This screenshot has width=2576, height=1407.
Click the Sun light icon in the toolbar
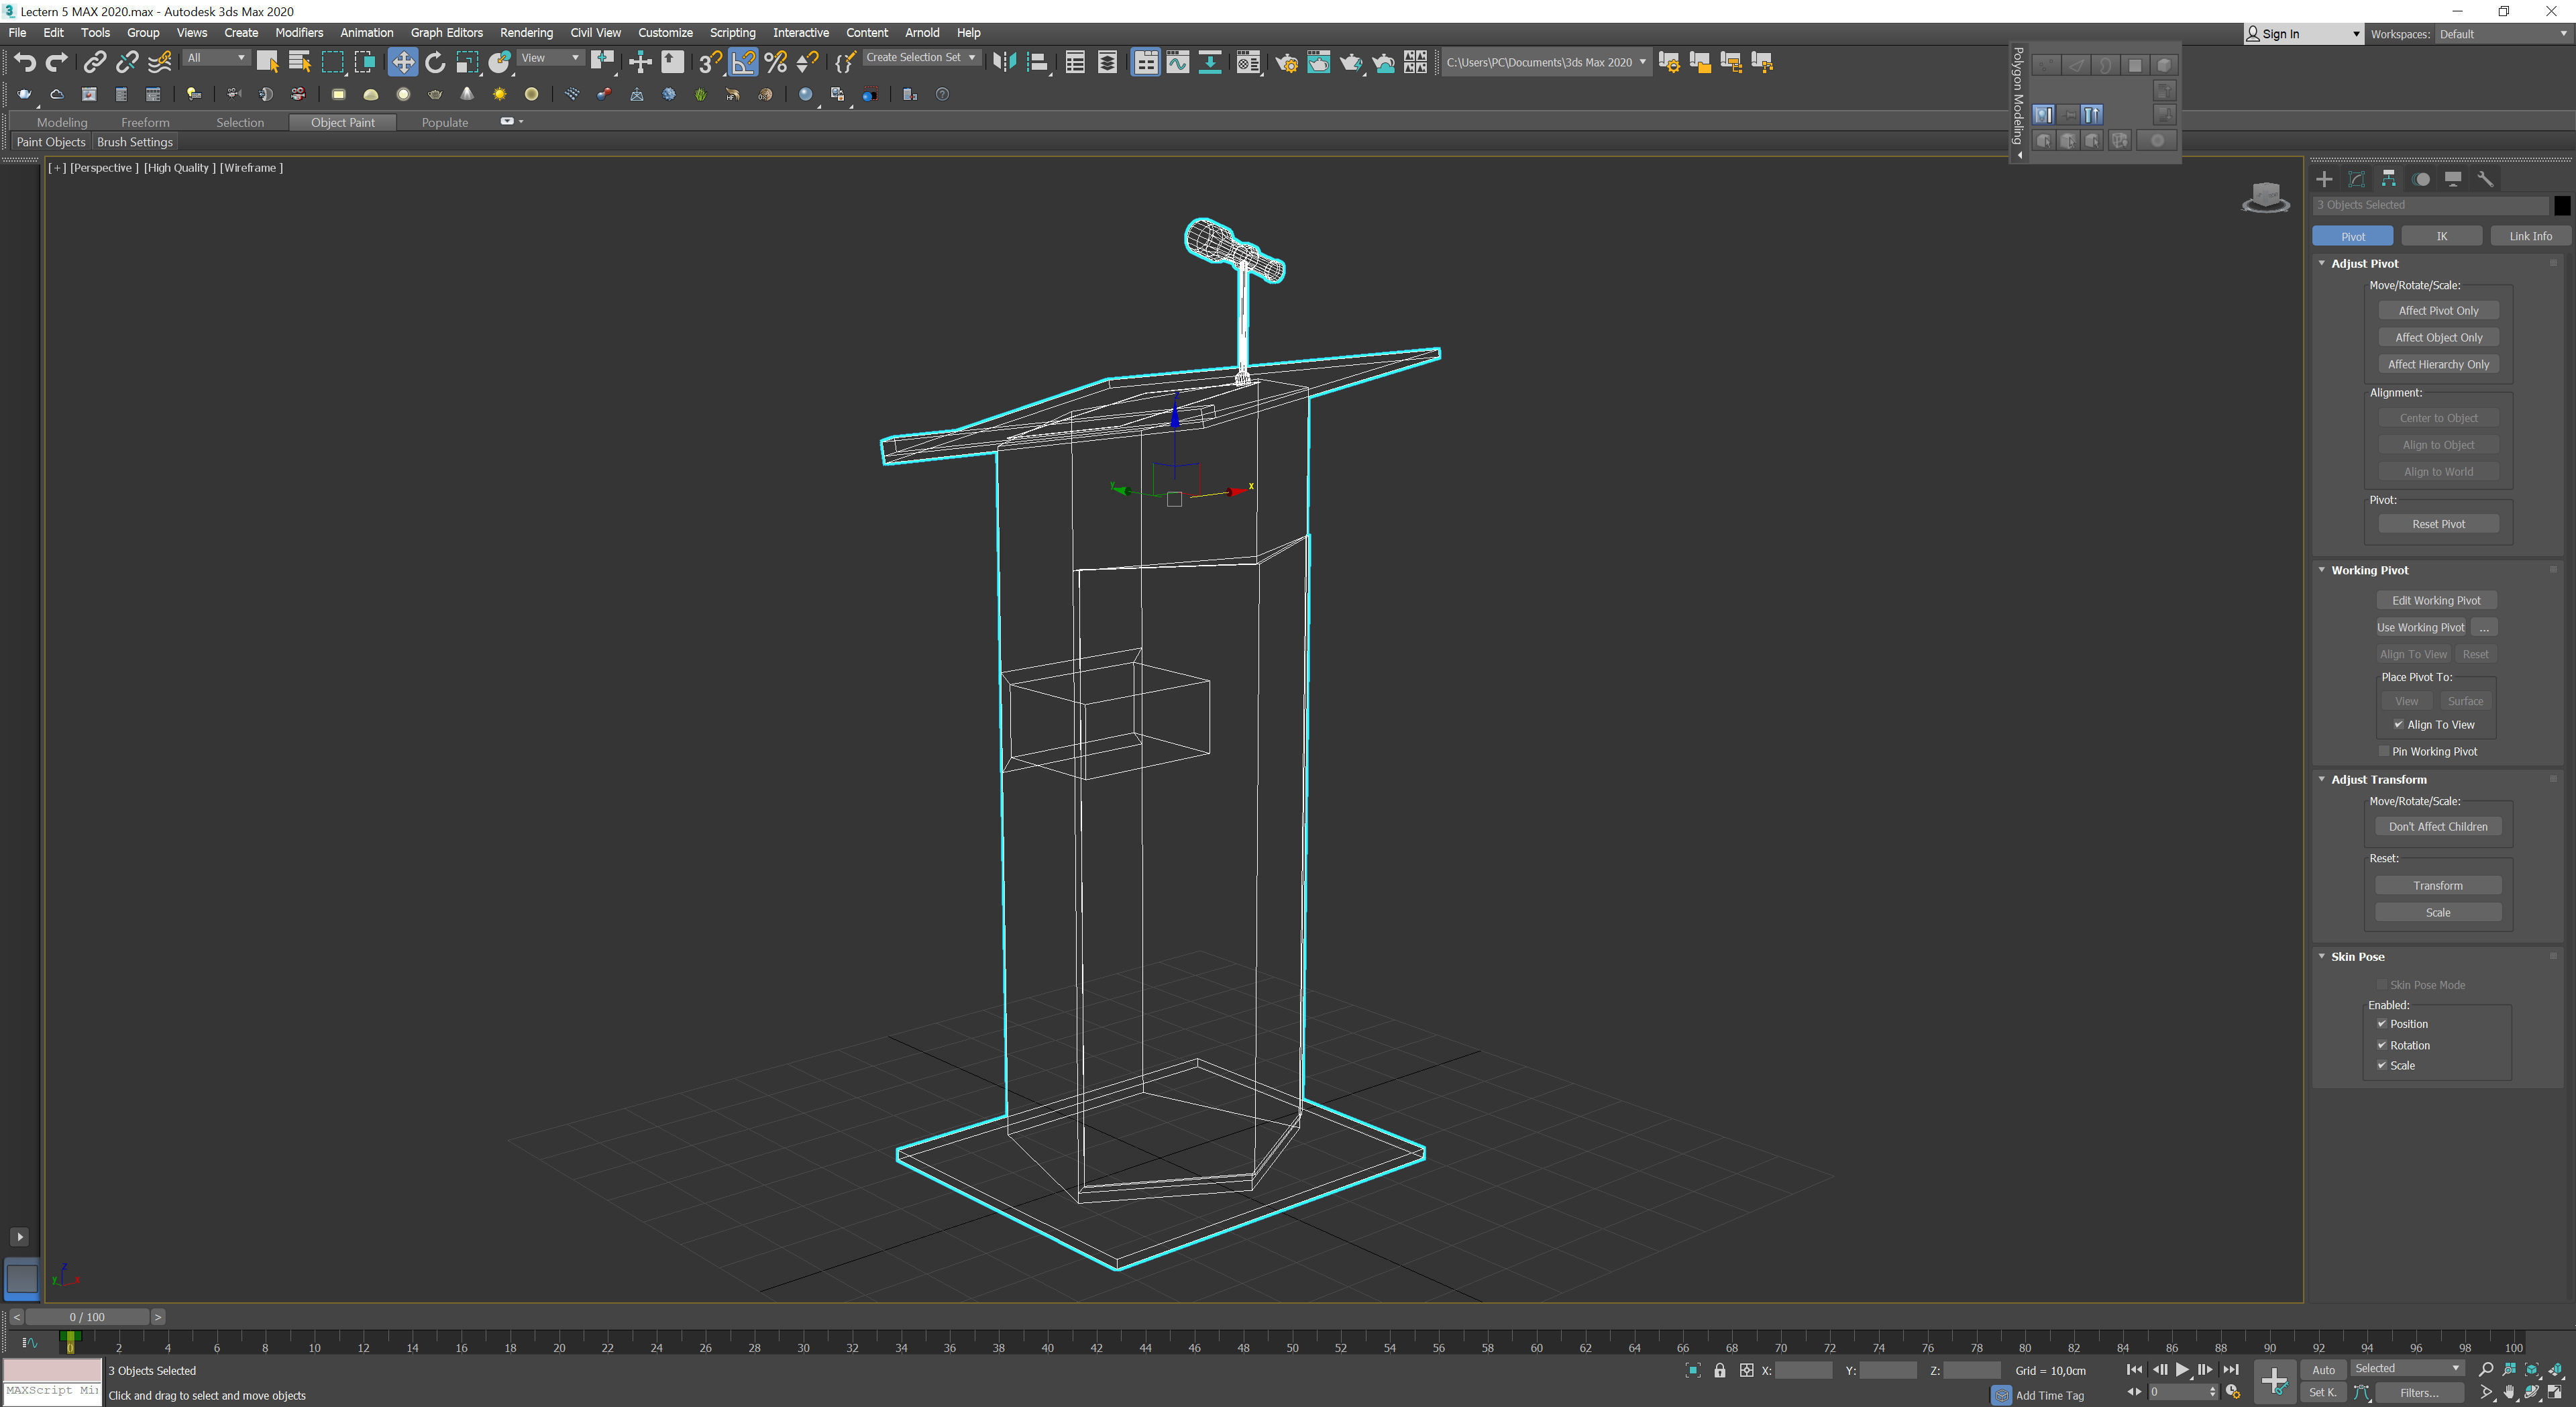499,94
